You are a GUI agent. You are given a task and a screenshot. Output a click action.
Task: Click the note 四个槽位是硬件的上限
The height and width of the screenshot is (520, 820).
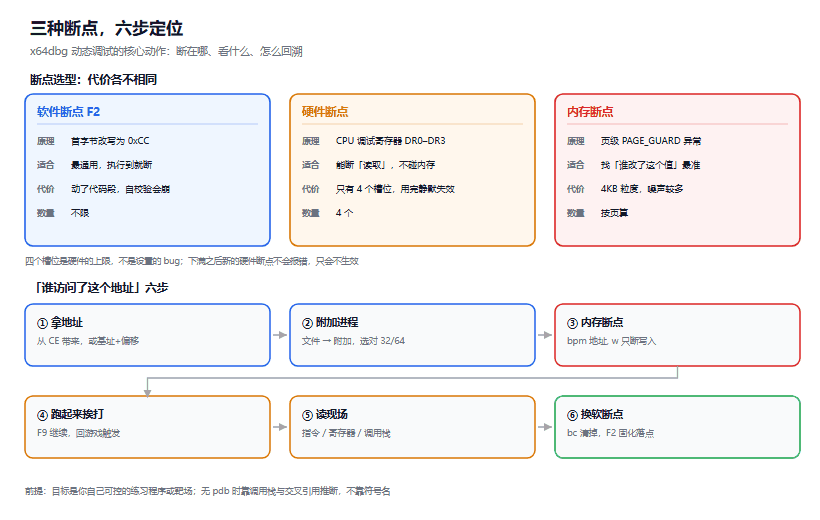click(192, 261)
